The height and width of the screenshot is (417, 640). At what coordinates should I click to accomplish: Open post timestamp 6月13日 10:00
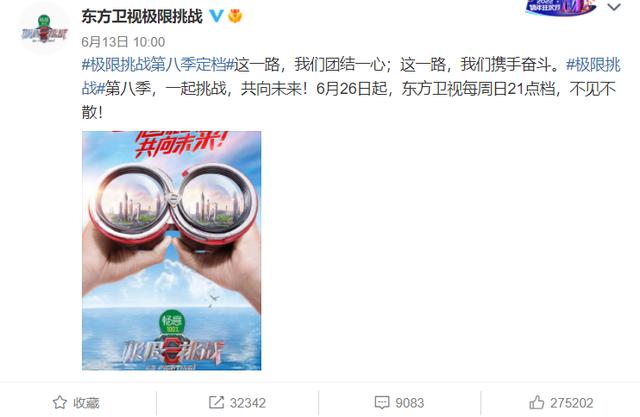123,42
